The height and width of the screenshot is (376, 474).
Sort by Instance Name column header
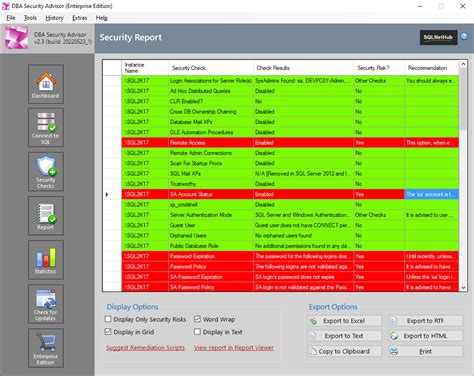(x=145, y=68)
